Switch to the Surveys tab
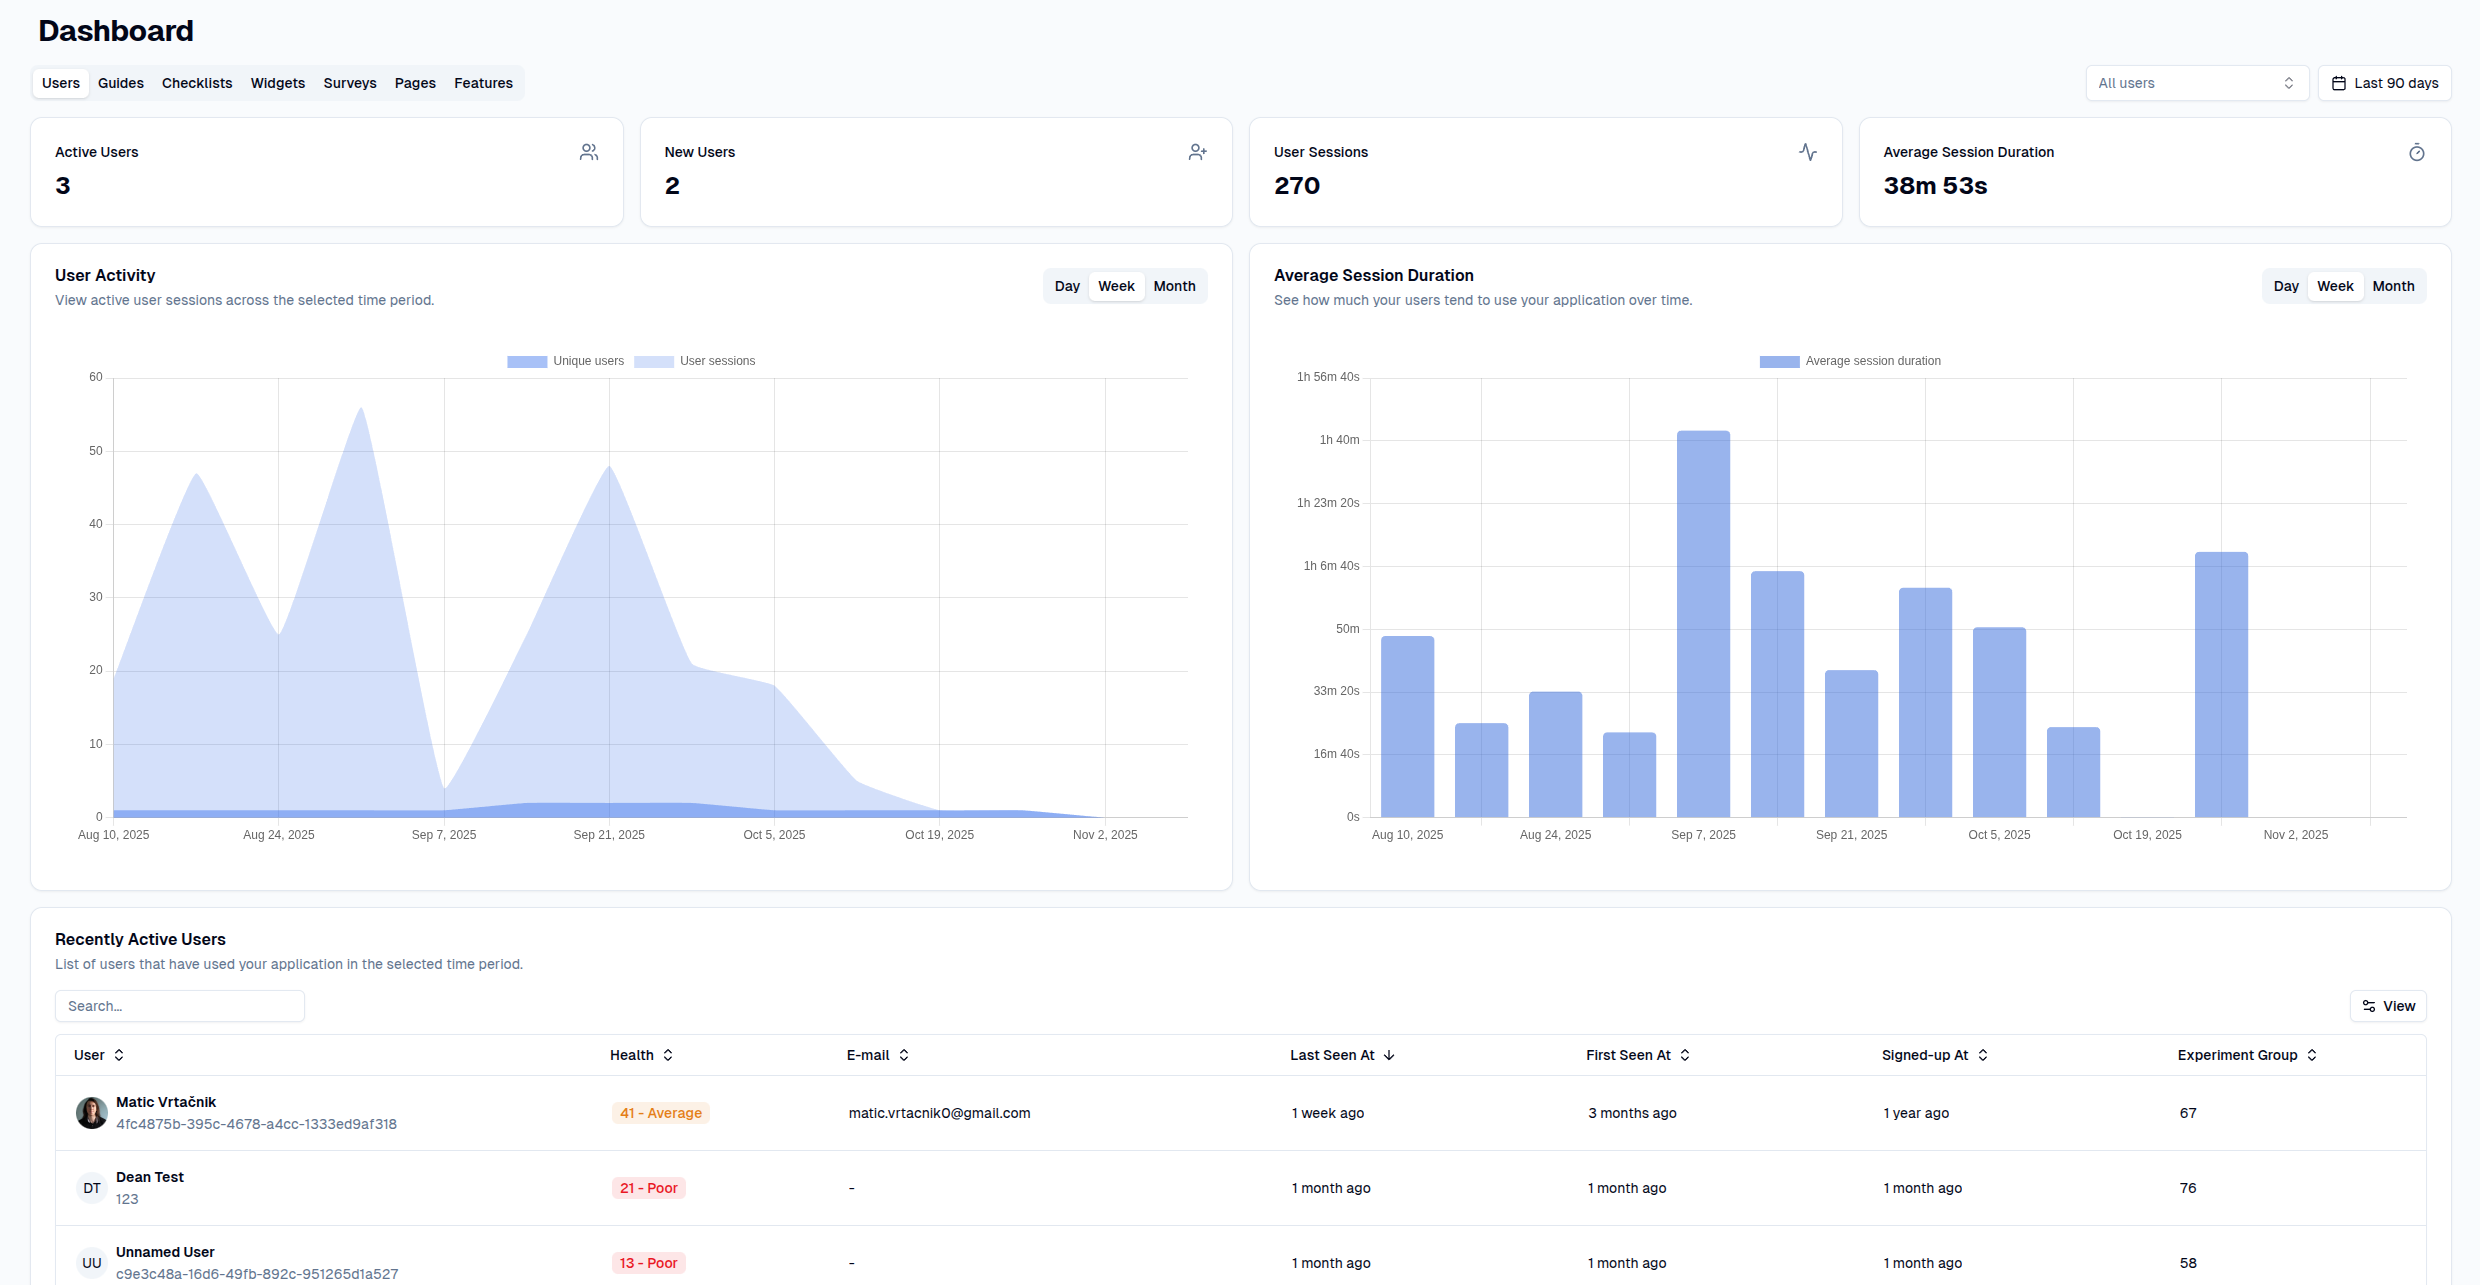 pos(349,83)
